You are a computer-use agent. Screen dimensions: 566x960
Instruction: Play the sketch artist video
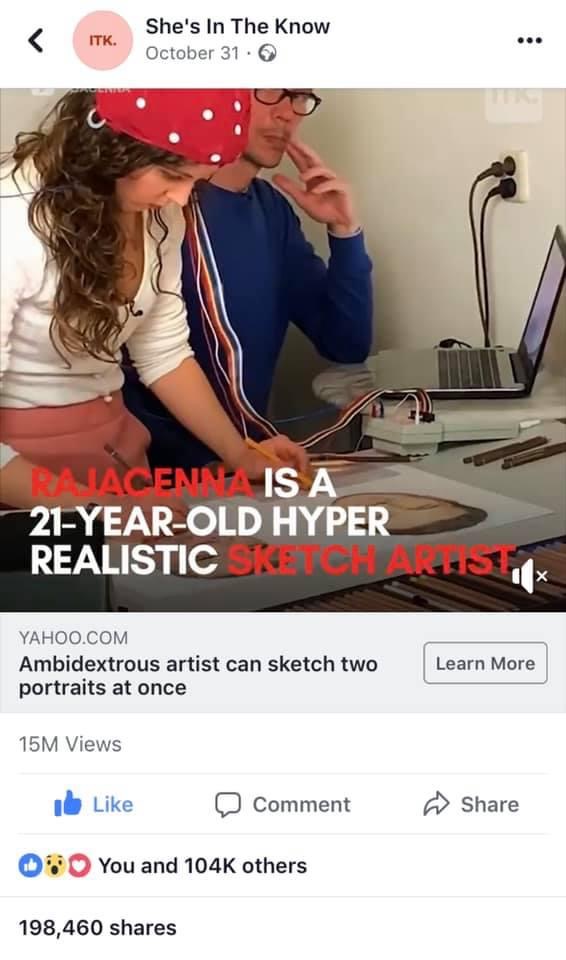point(283,350)
